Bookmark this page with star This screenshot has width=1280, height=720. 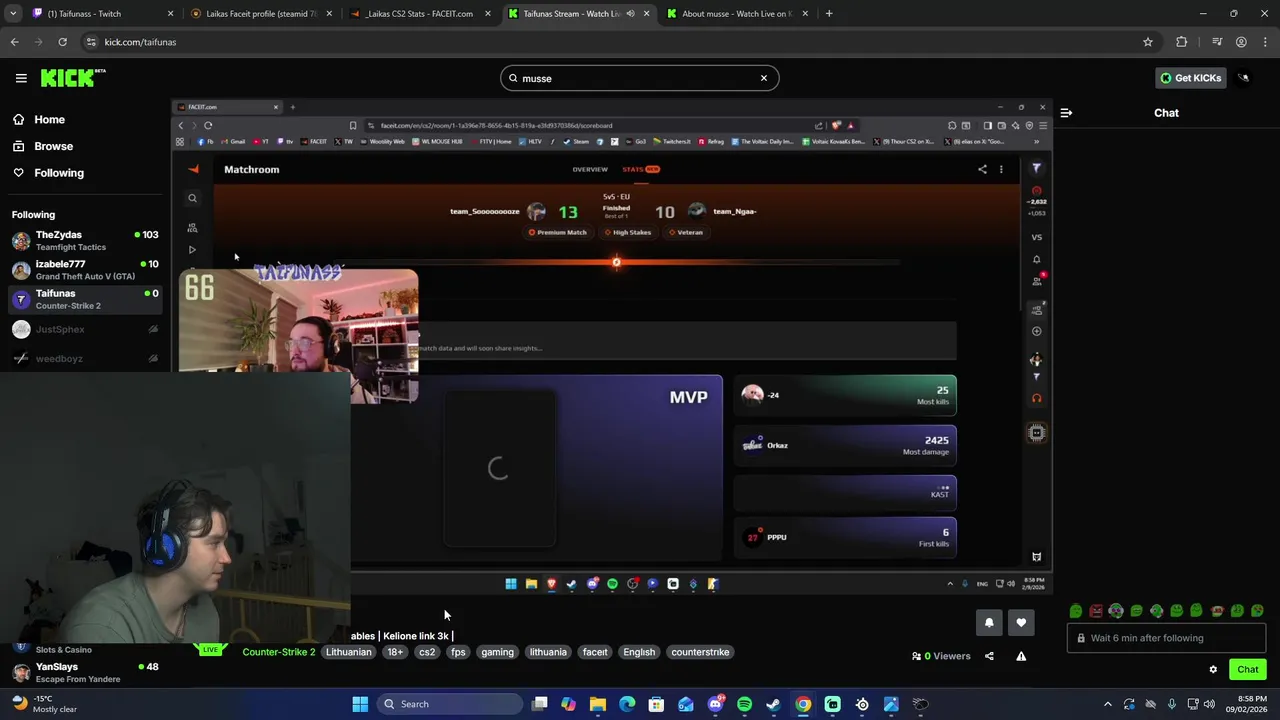tap(1148, 42)
